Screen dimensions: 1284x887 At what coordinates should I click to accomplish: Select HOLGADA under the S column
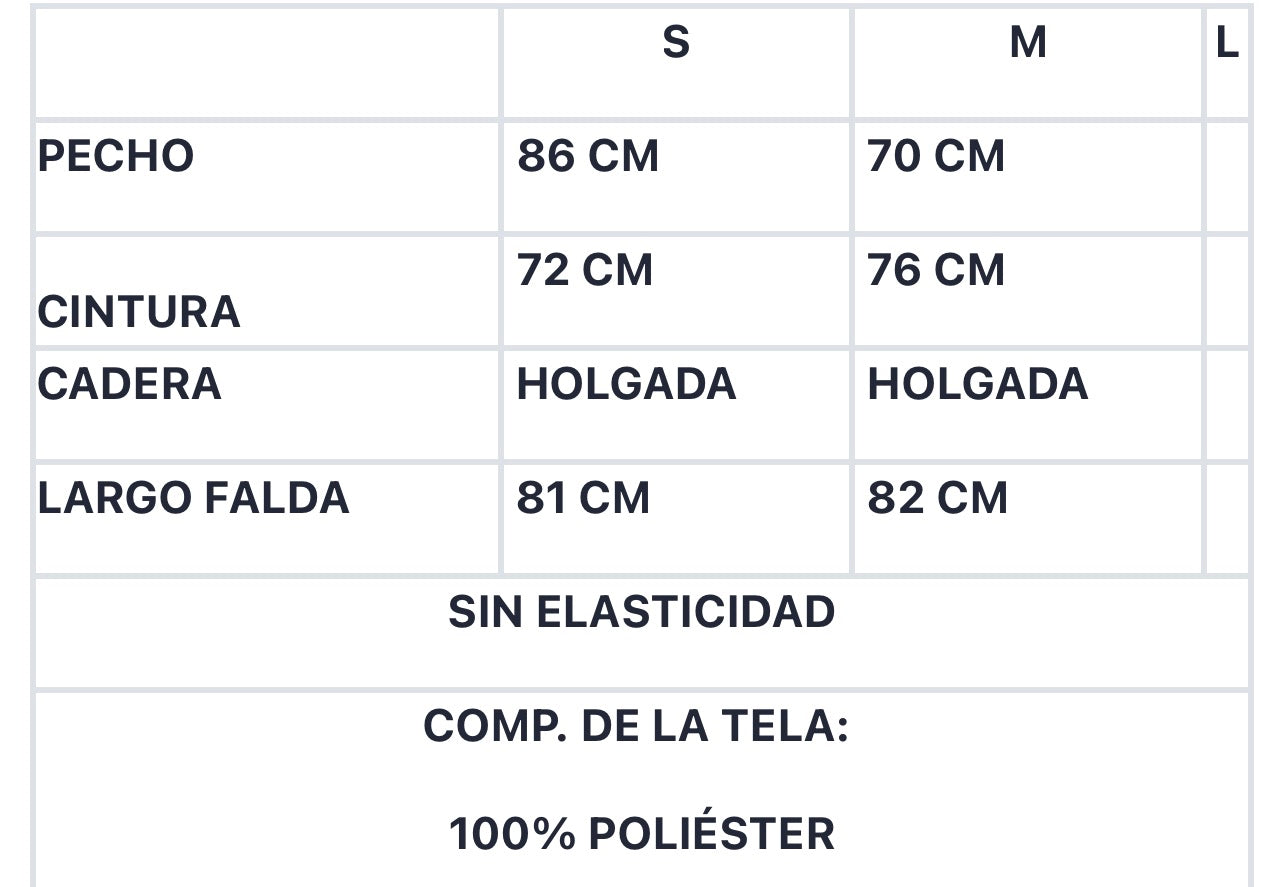pos(627,385)
